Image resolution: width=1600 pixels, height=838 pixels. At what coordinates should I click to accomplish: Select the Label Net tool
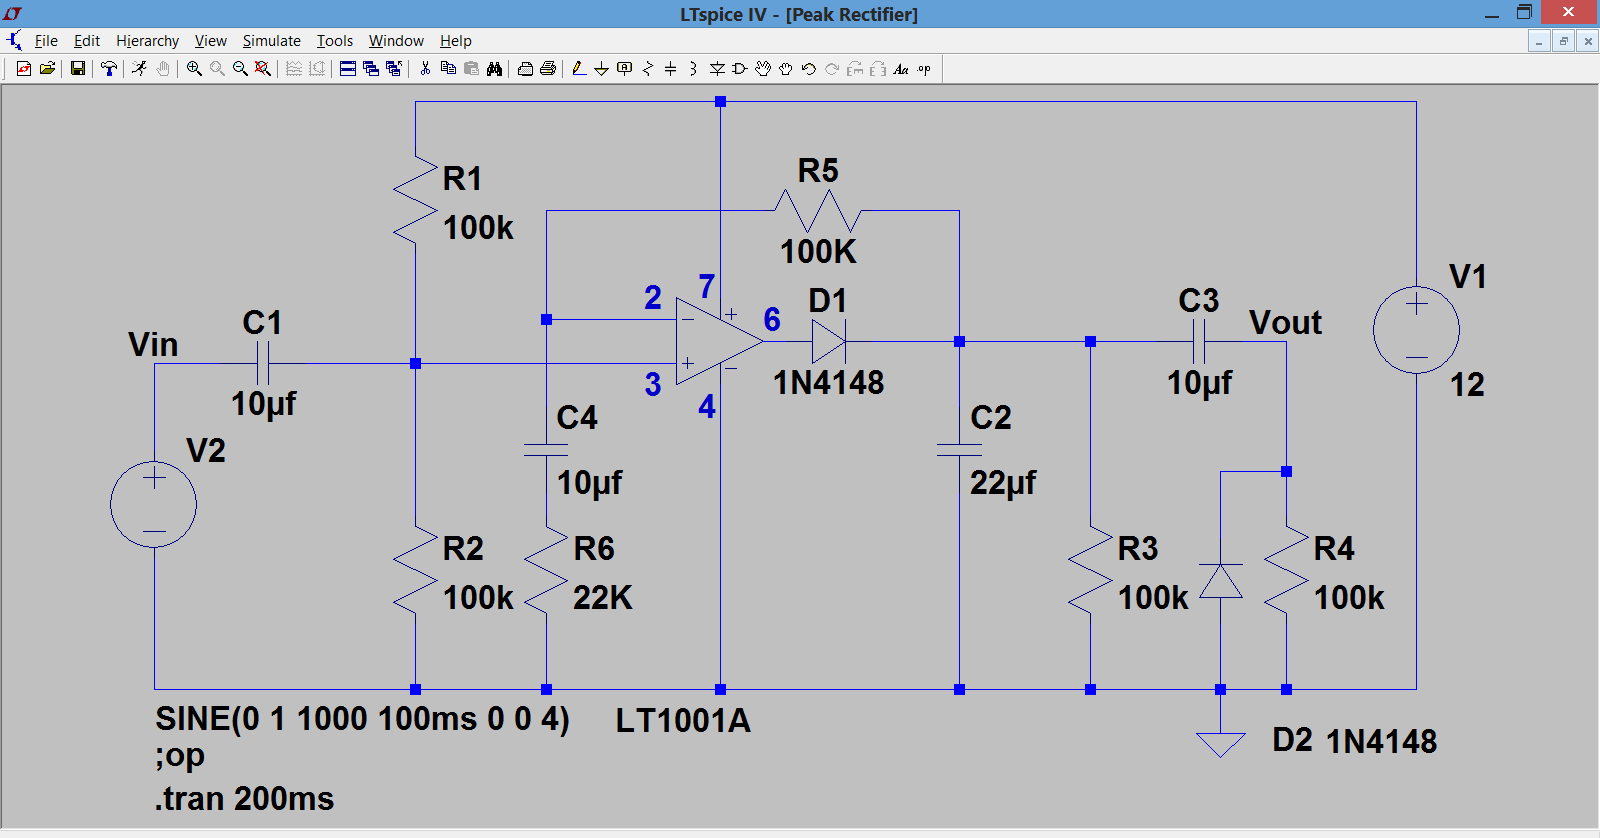[x=624, y=68]
